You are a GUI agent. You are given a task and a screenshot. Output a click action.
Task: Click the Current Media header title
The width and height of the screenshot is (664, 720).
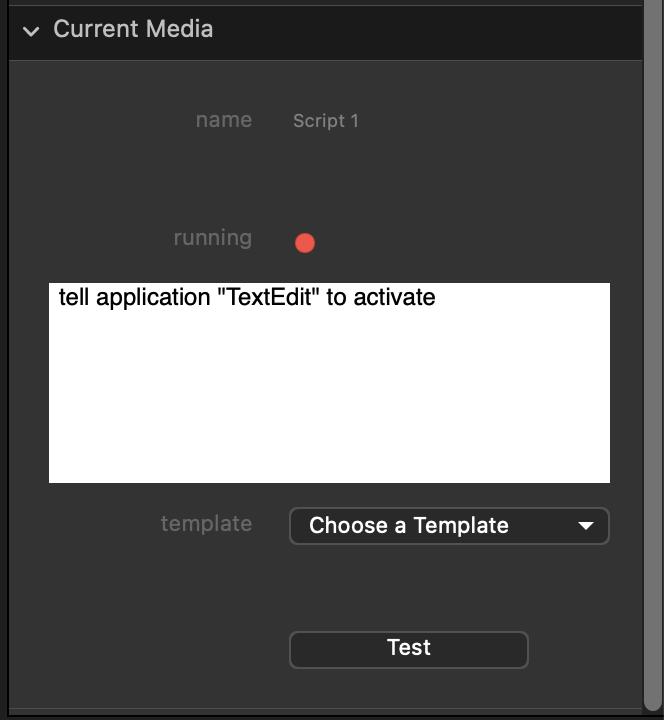[x=133, y=29]
